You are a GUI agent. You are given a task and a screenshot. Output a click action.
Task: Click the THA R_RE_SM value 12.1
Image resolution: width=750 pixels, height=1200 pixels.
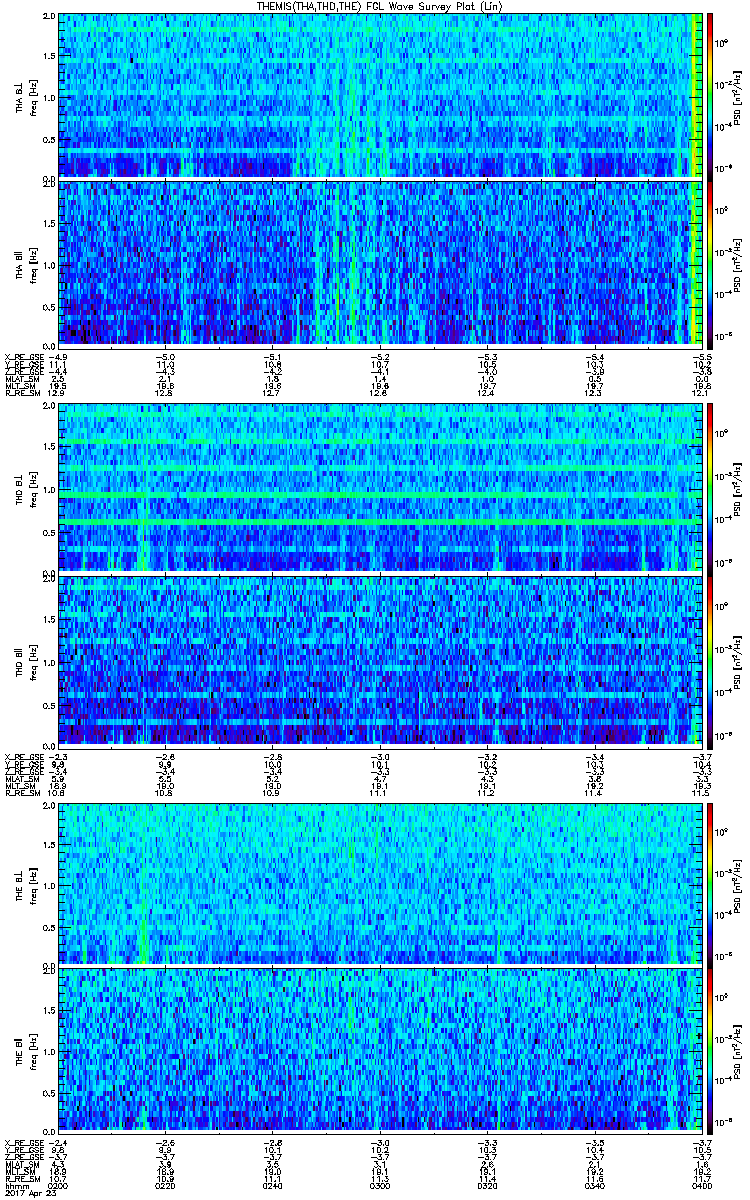tap(700, 393)
